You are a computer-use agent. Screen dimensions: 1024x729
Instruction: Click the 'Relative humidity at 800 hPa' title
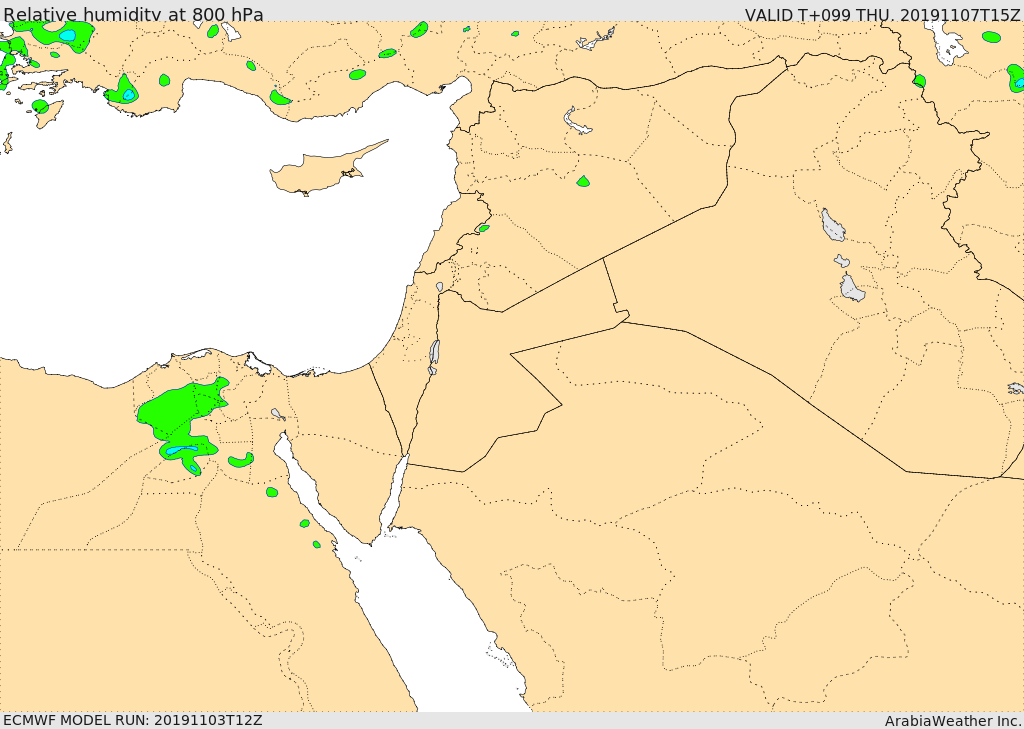[134, 14]
